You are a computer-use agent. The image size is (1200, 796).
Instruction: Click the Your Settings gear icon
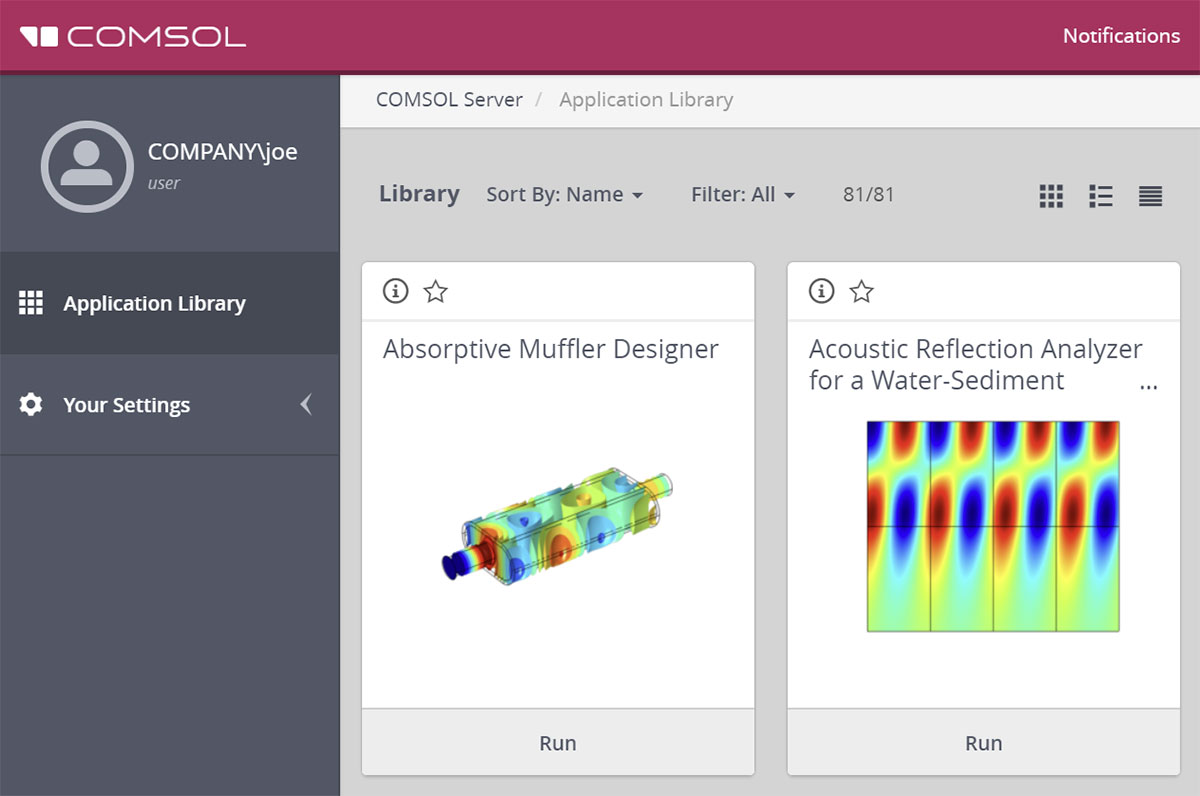tap(31, 405)
